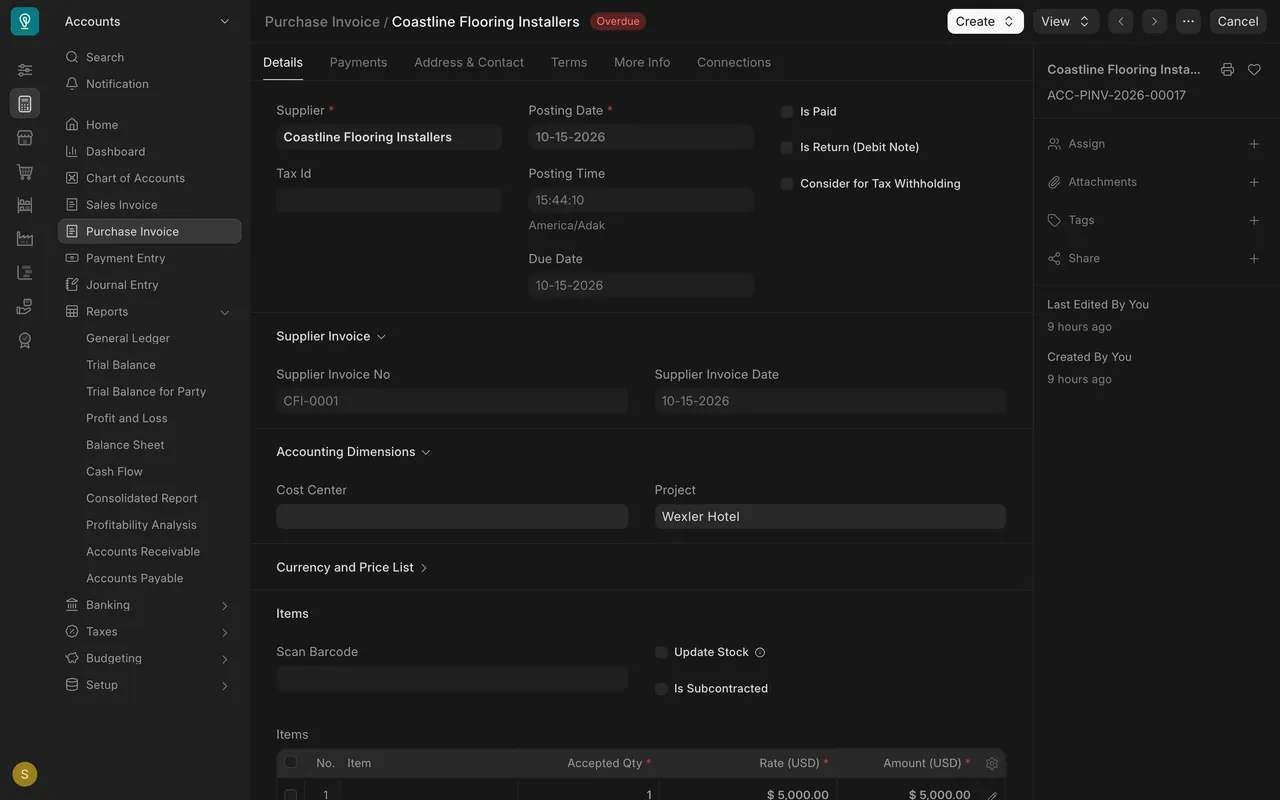Viewport: 1280px width, 800px height.
Task: Like the document with the heart icon
Action: click(1254, 70)
